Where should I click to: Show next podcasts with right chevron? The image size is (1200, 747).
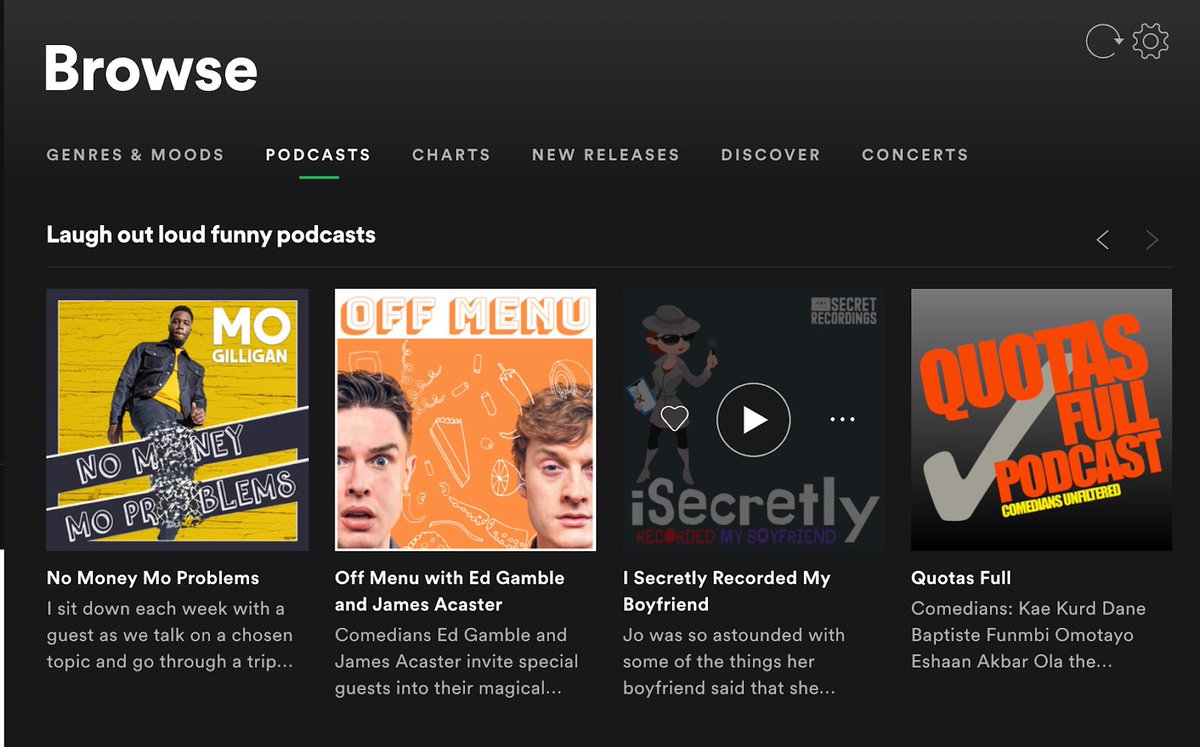pyautogui.click(x=1152, y=240)
